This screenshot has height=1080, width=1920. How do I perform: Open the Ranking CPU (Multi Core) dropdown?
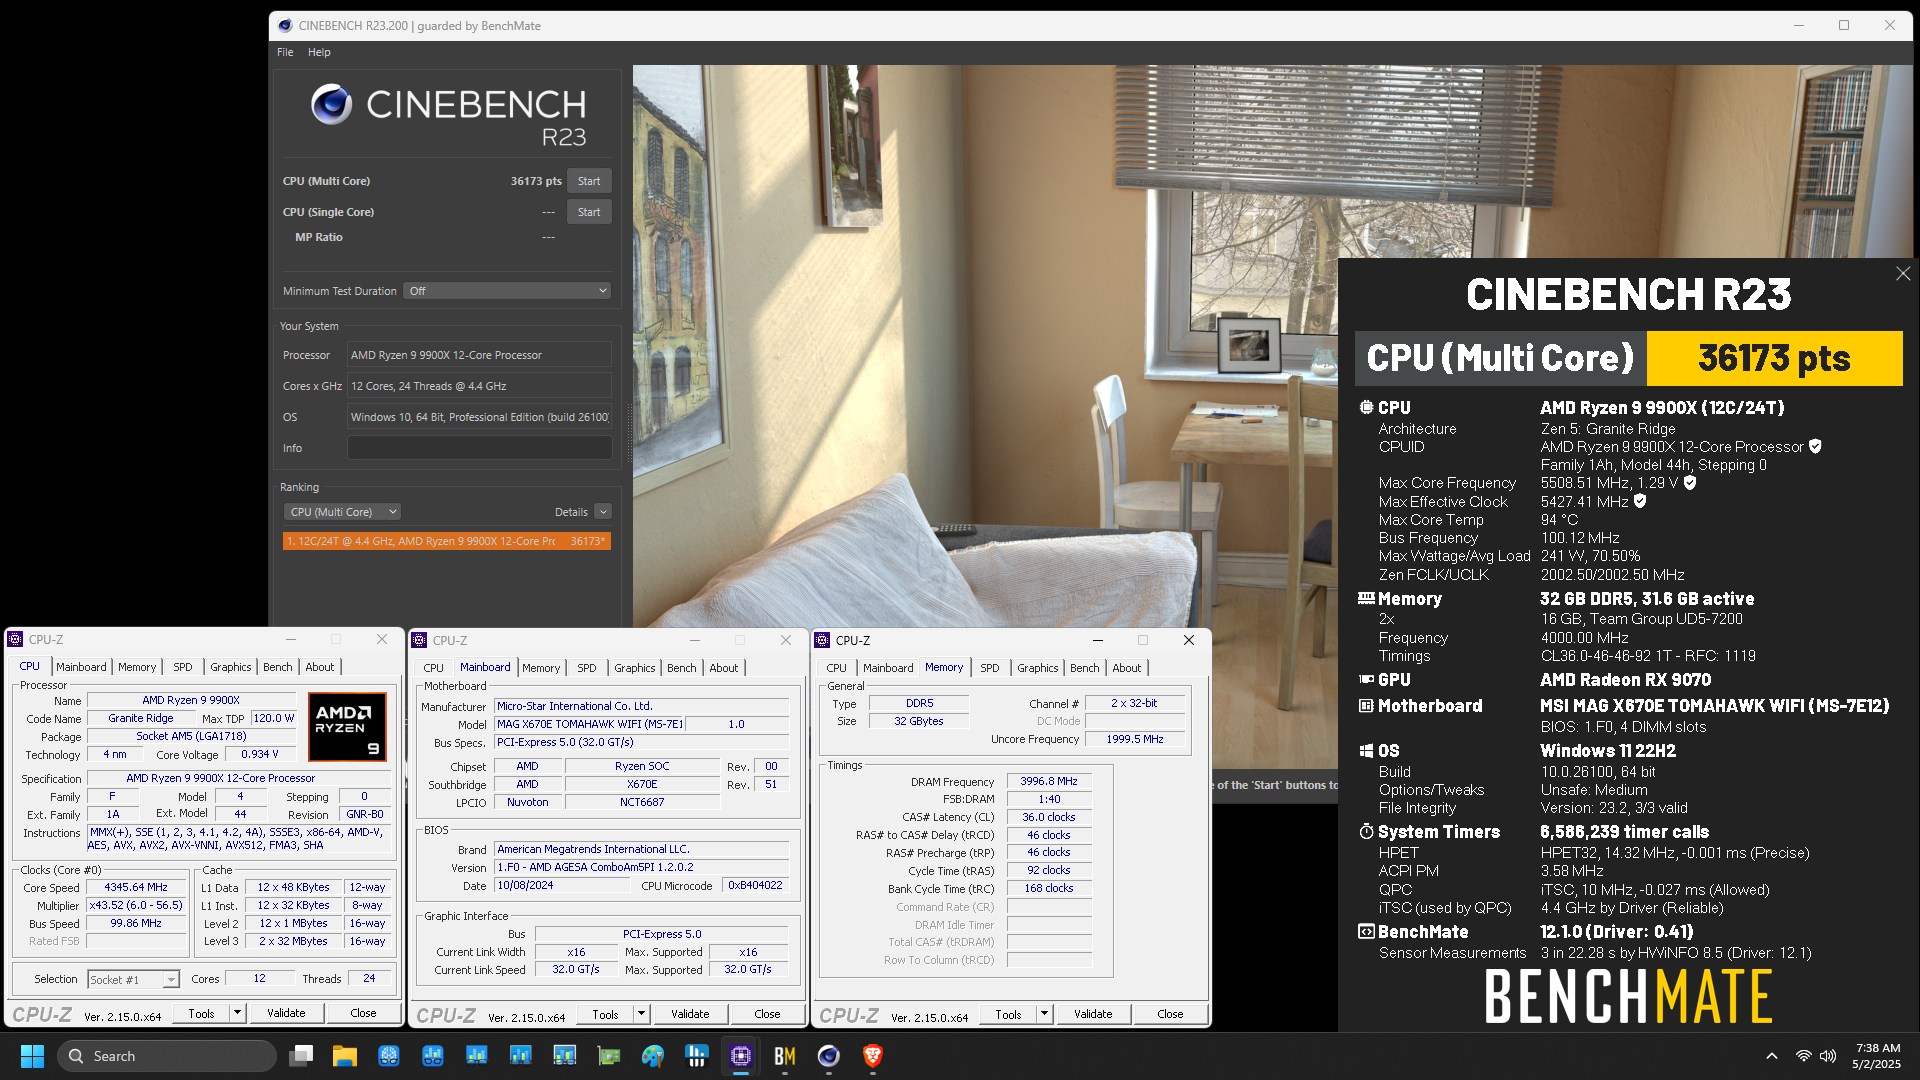(342, 512)
